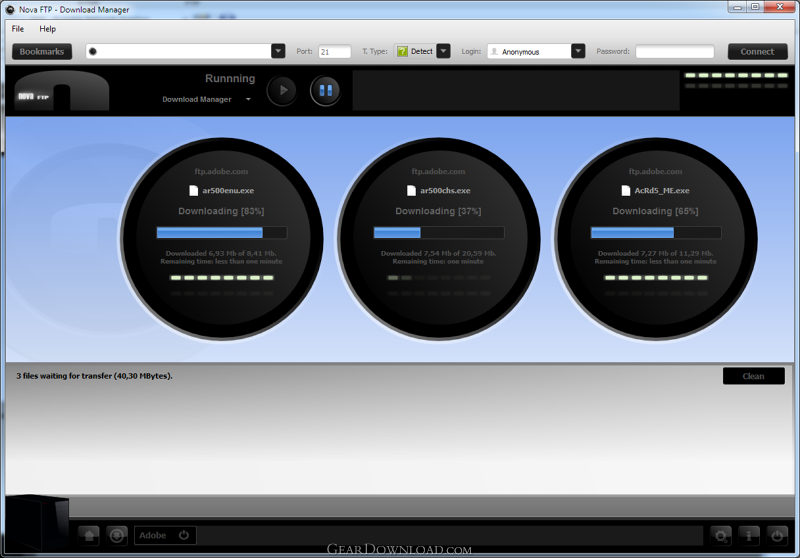Open settings gear icon

tap(721, 536)
